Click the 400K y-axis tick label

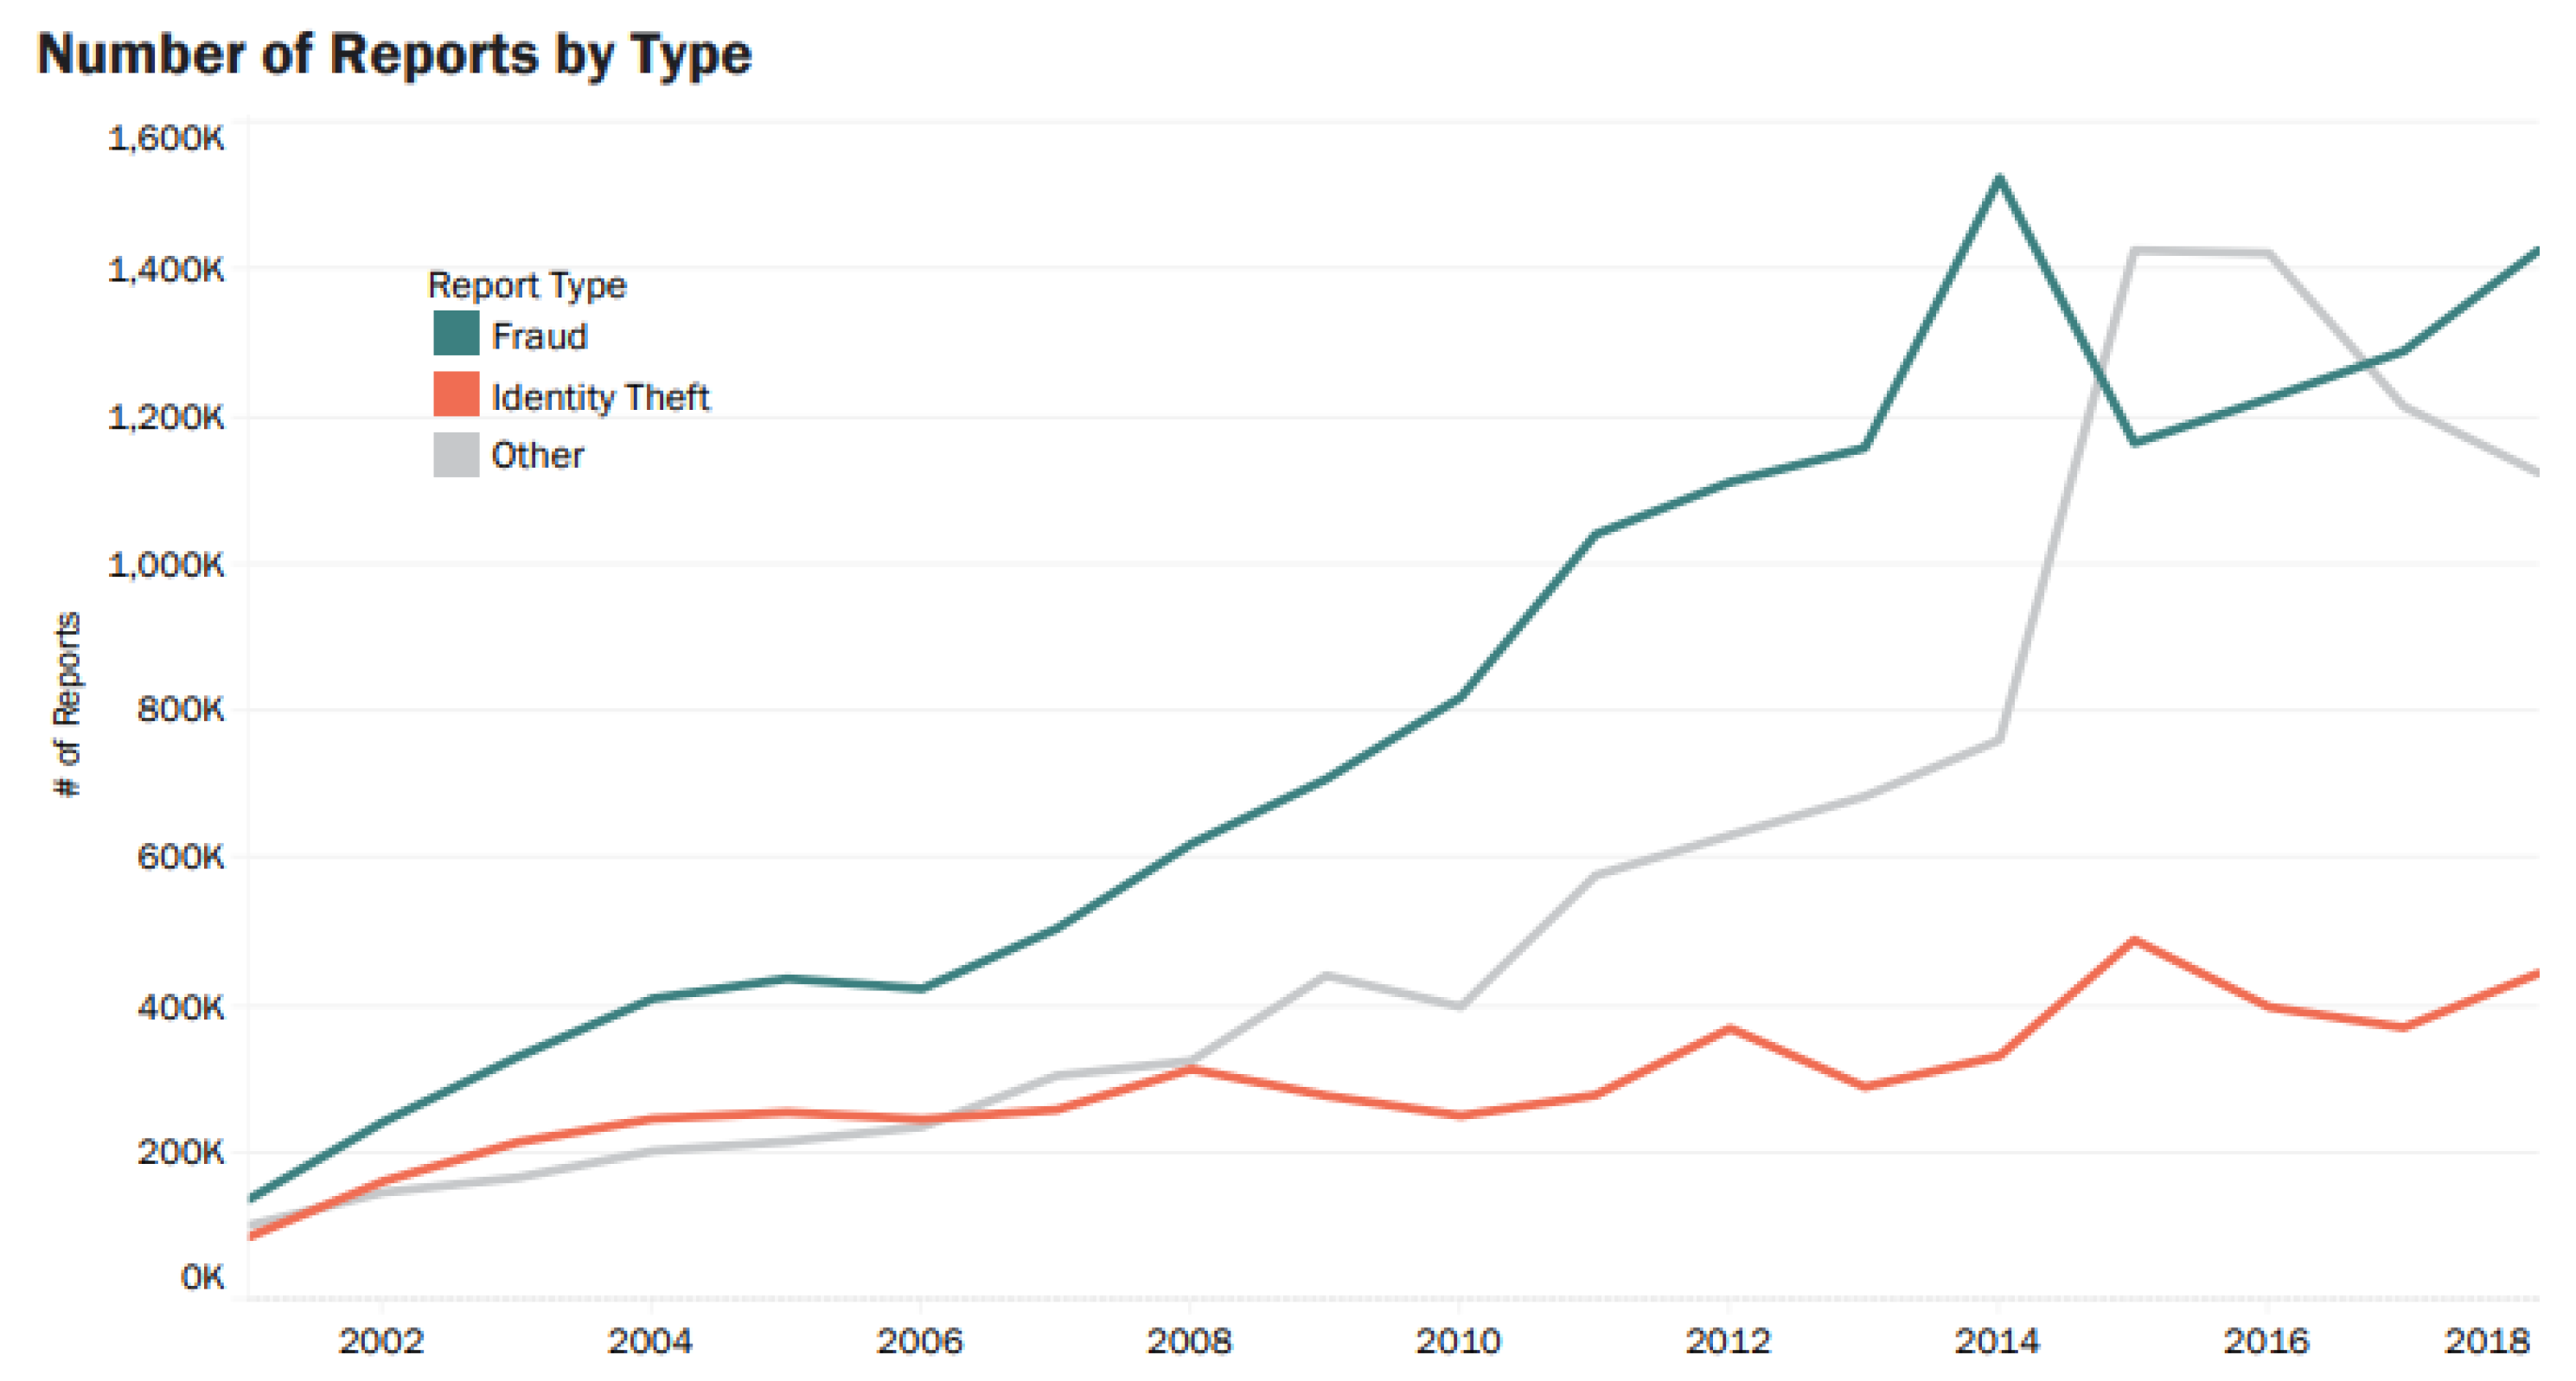point(180,1007)
